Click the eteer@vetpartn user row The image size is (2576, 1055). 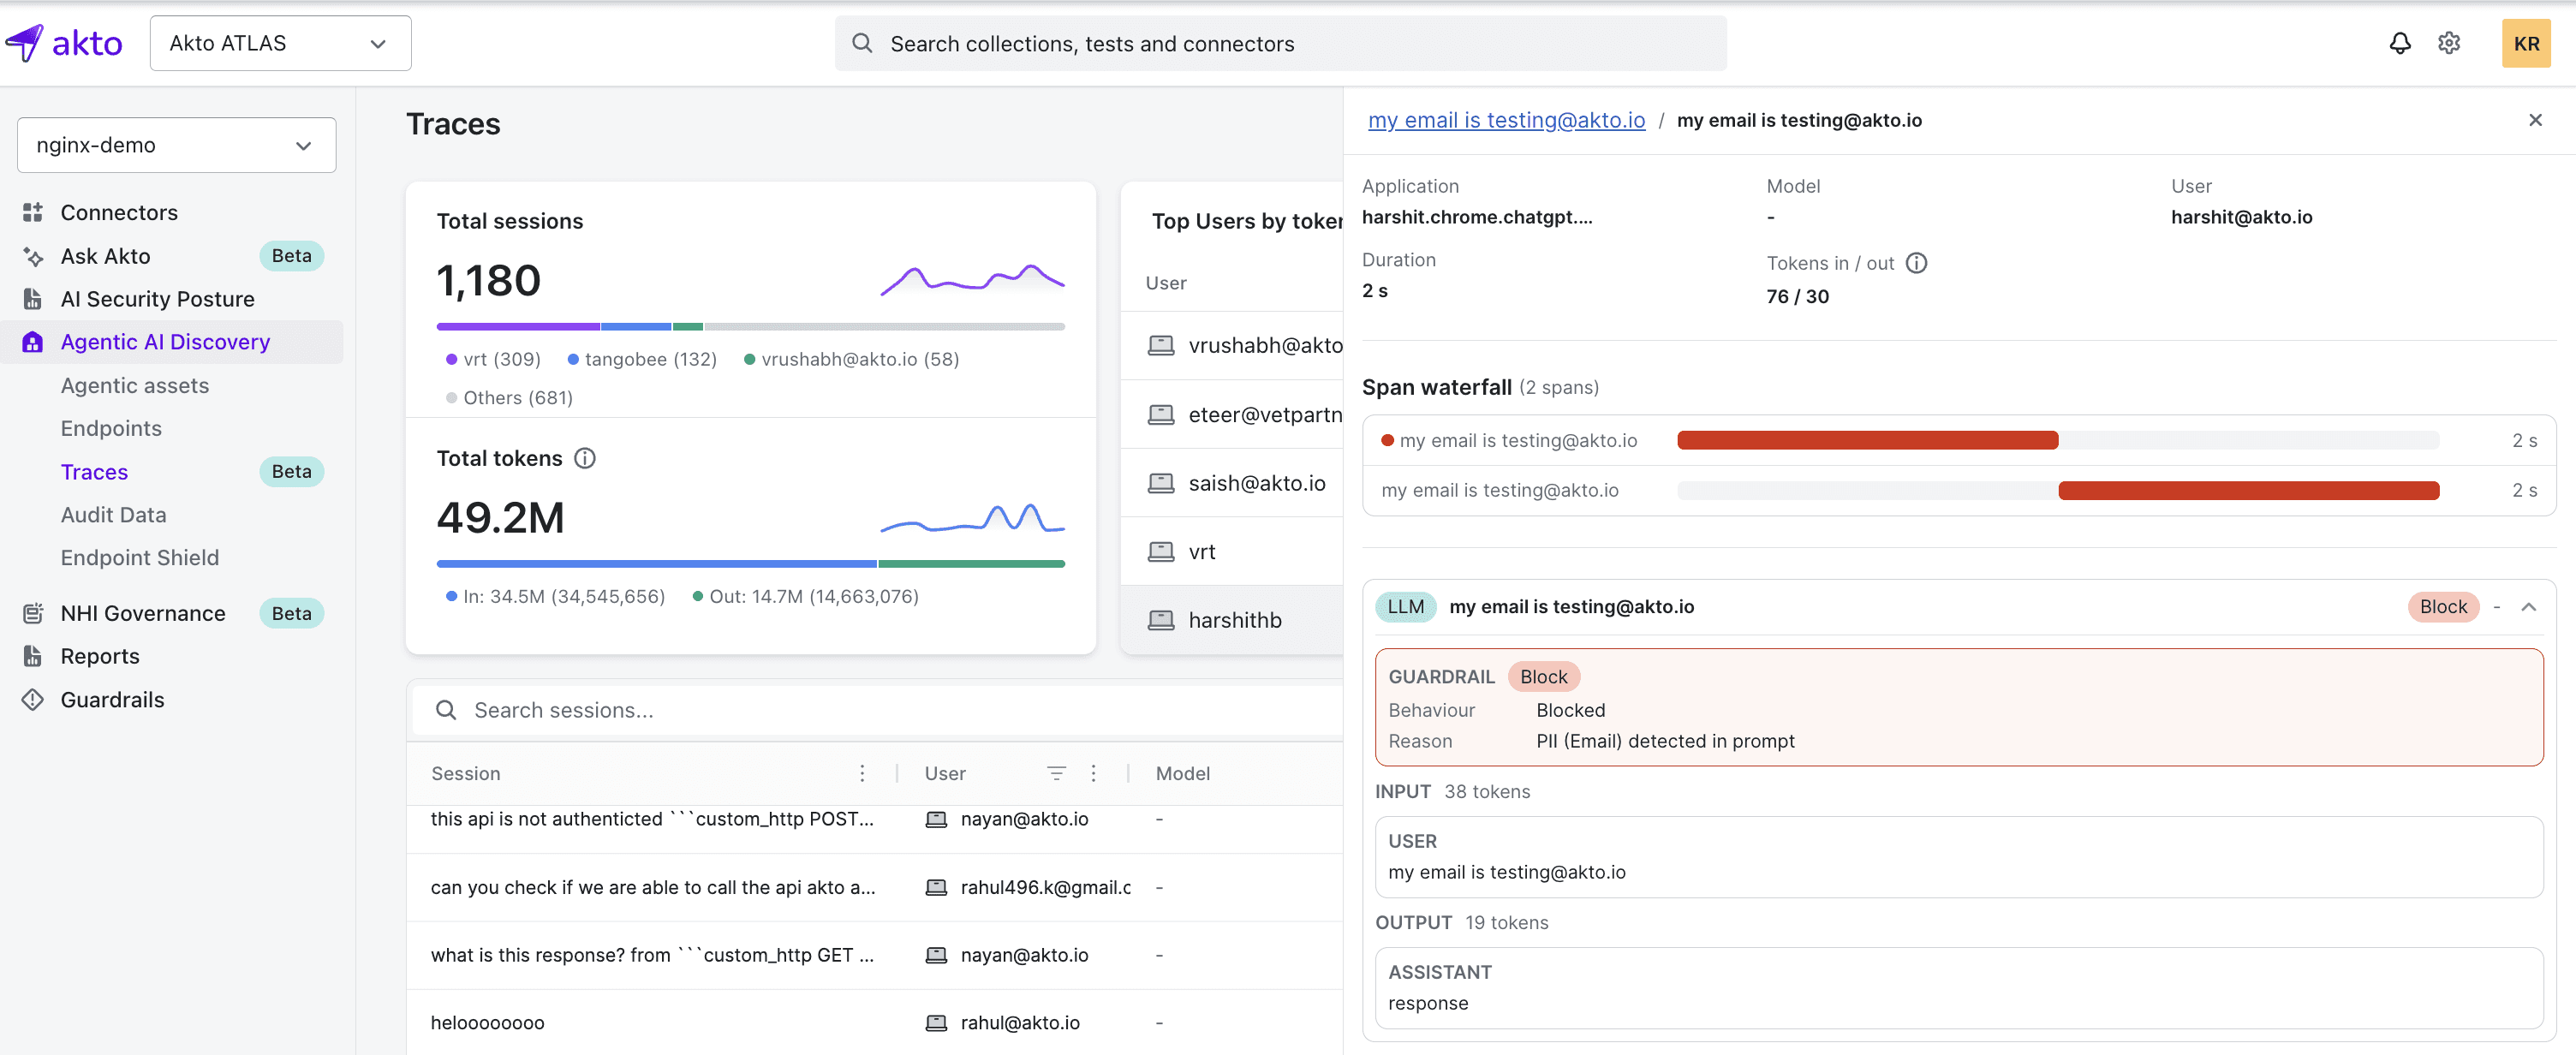[x=1232, y=414]
